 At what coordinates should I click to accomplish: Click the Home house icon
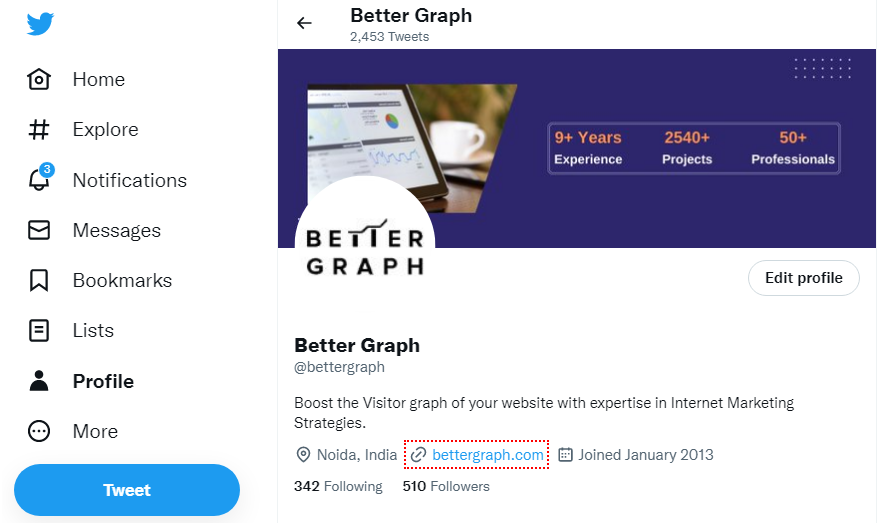click(39, 80)
